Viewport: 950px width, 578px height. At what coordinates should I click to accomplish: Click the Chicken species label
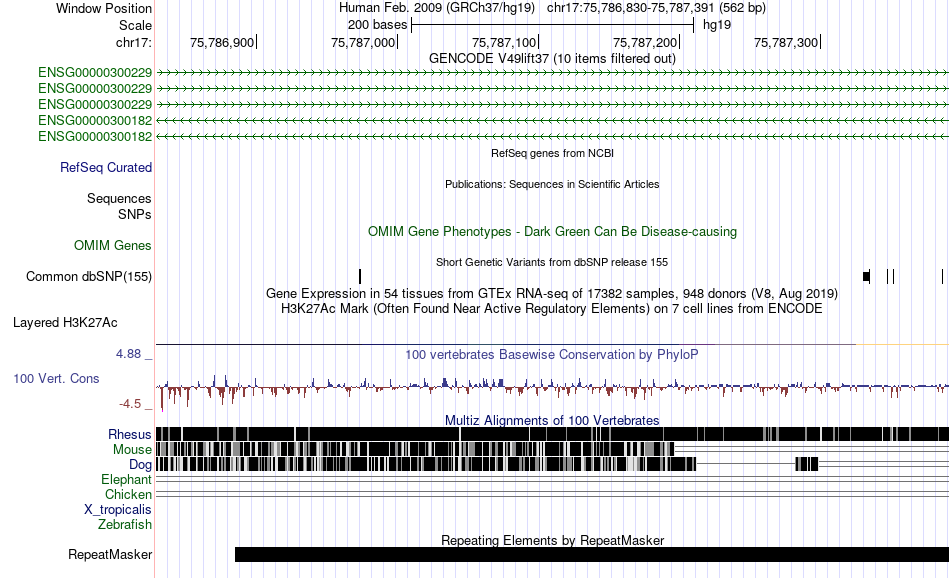128,494
